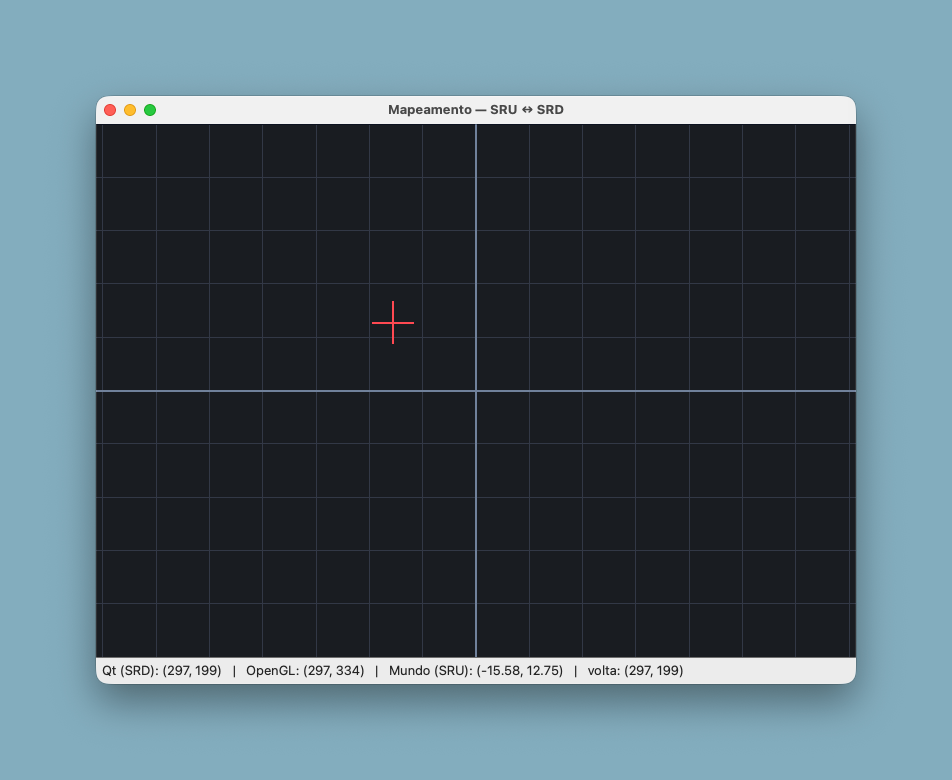The height and width of the screenshot is (780, 952).
Task: Close the Mapeamento window
Action: [110, 110]
